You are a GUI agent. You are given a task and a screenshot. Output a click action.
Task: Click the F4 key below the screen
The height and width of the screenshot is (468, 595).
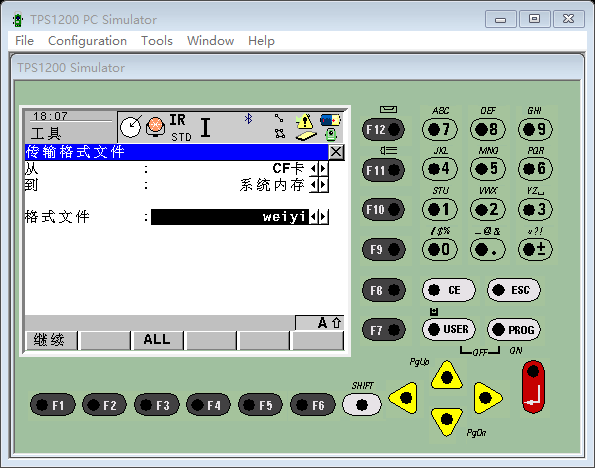[x=208, y=405]
